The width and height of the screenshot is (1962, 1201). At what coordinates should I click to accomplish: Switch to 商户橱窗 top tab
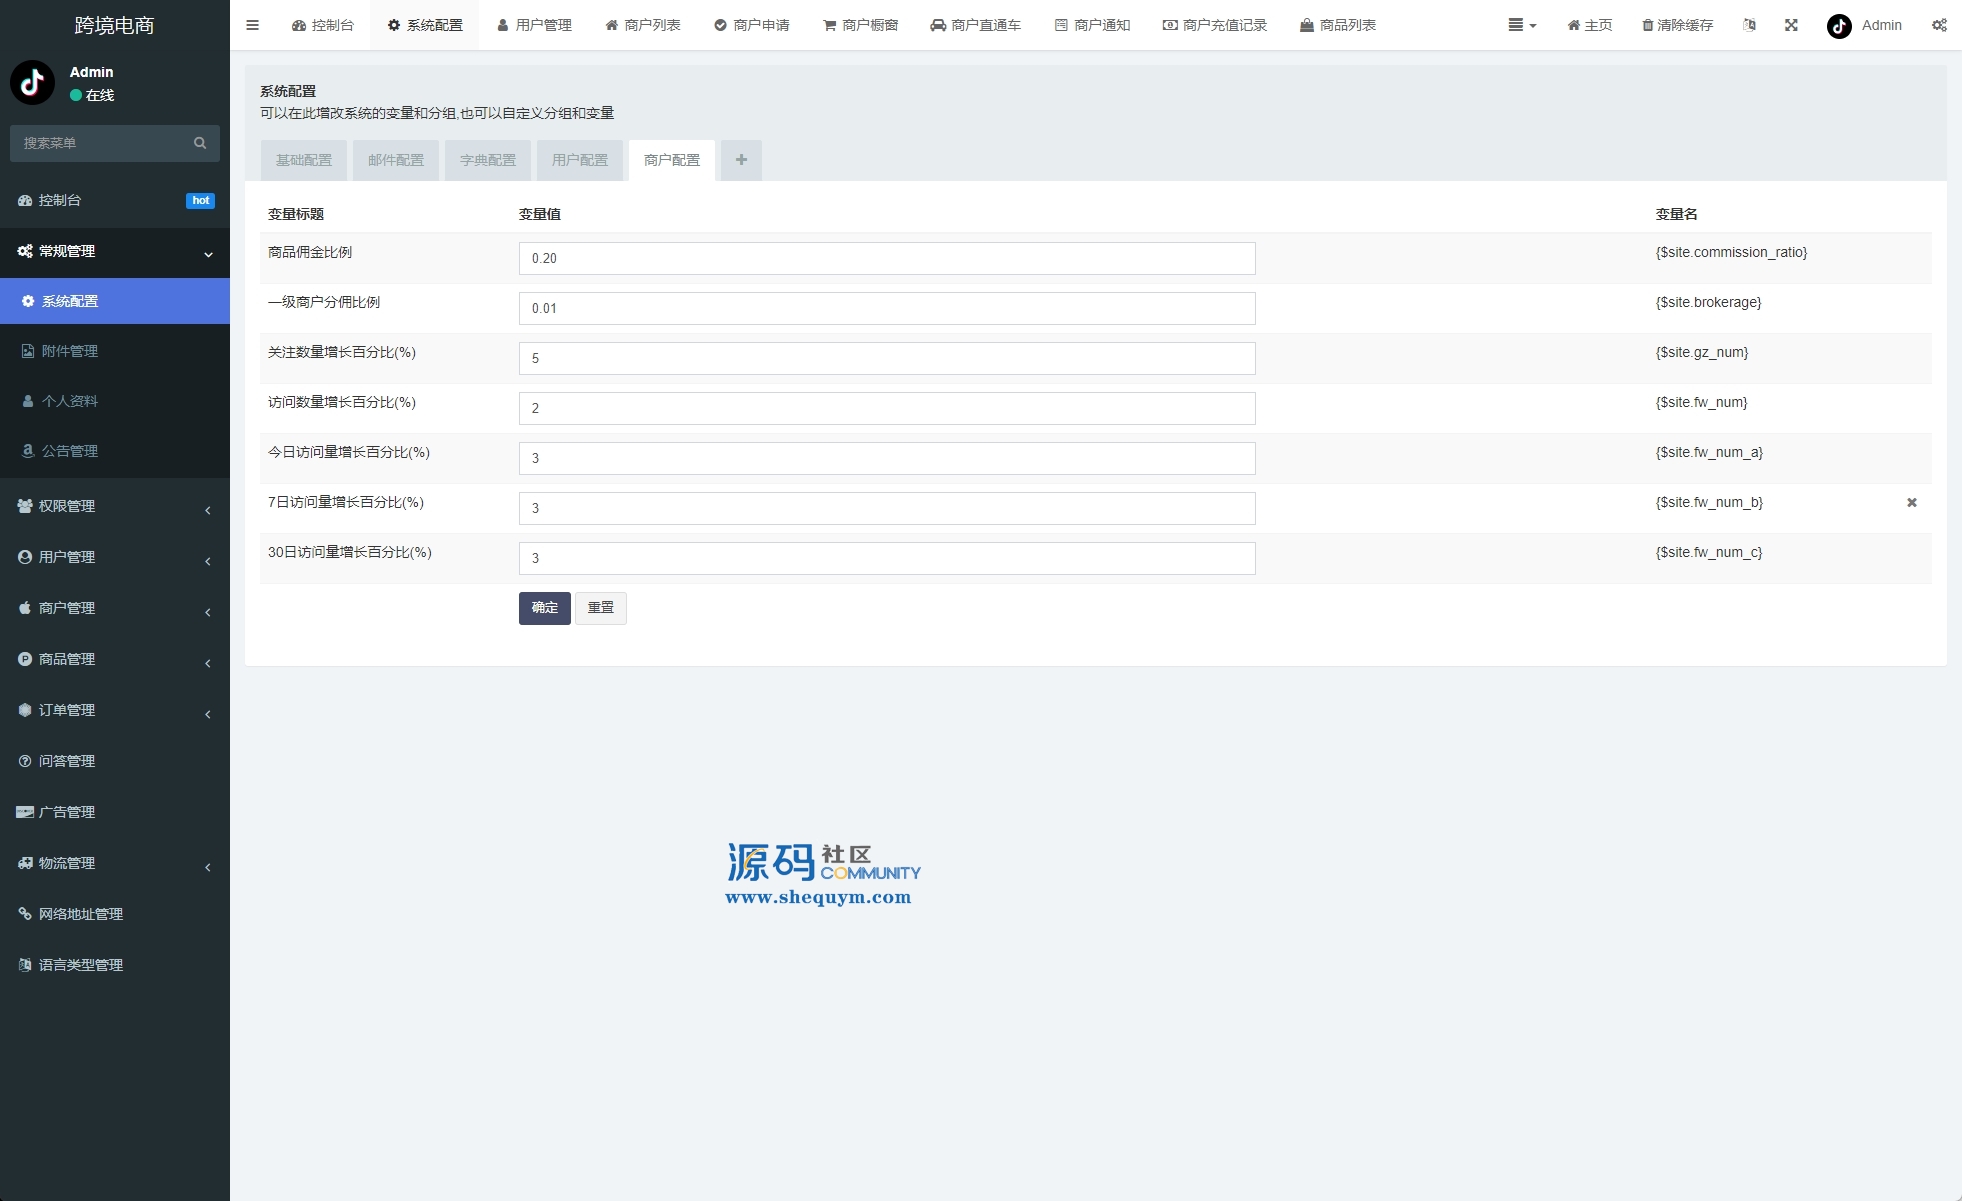861,25
